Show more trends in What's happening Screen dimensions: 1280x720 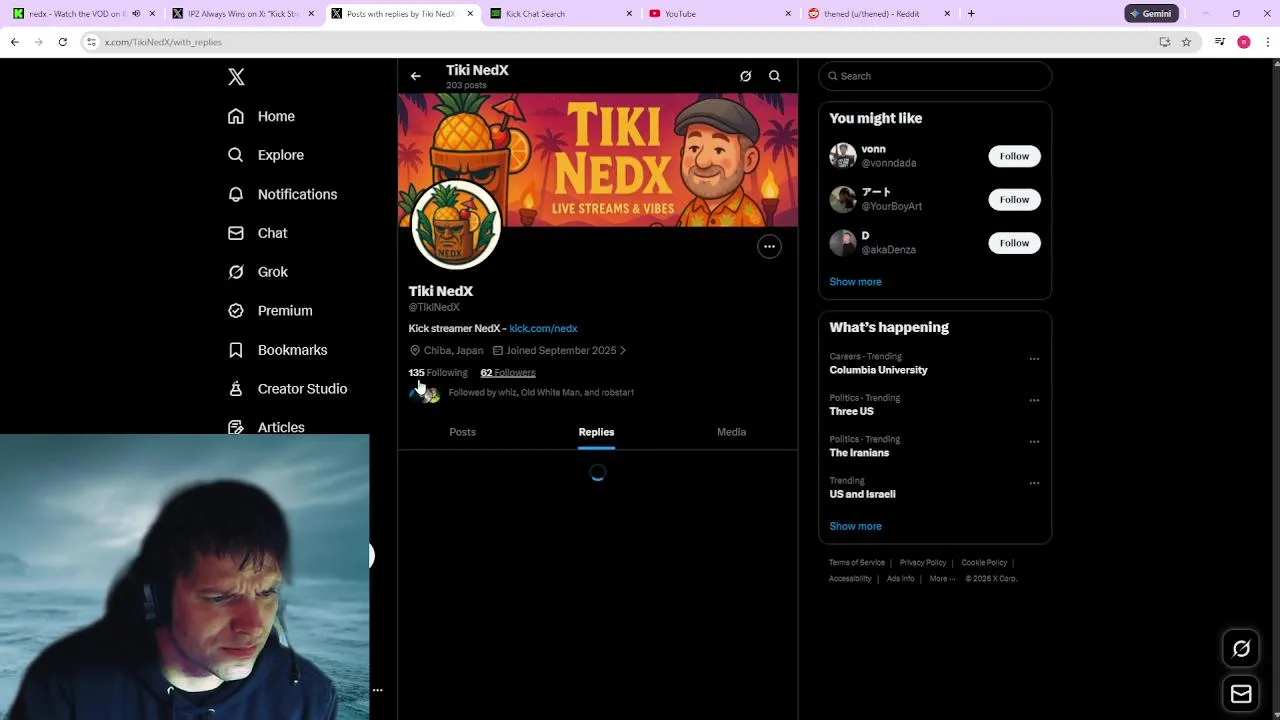(855, 526)
